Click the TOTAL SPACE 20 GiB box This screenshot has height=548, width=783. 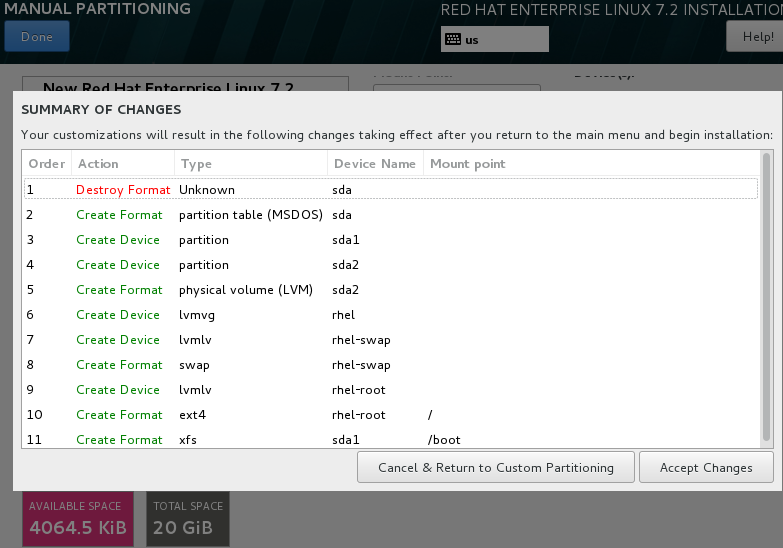188,519
